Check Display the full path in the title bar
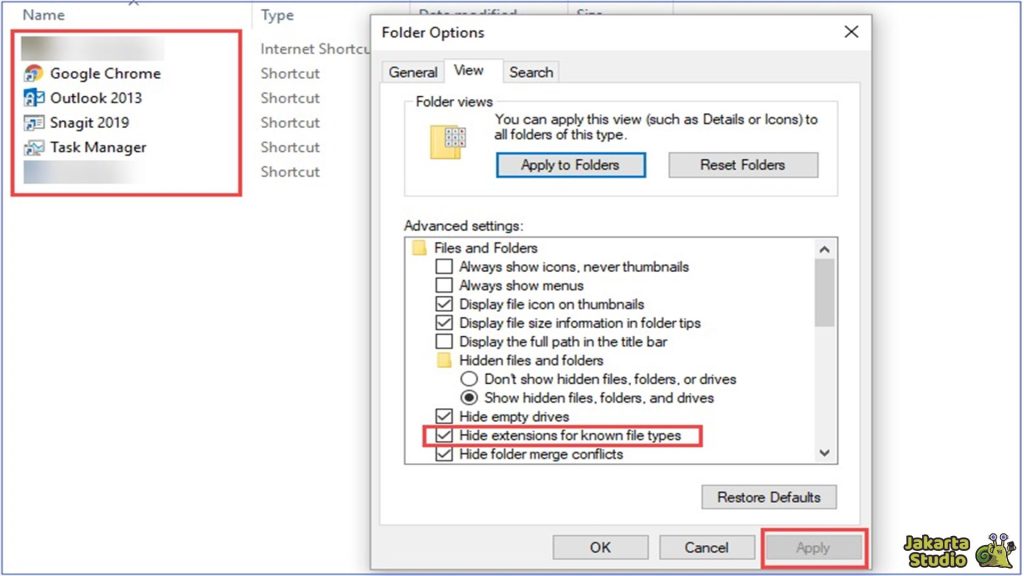 click(x=444, y=341)
